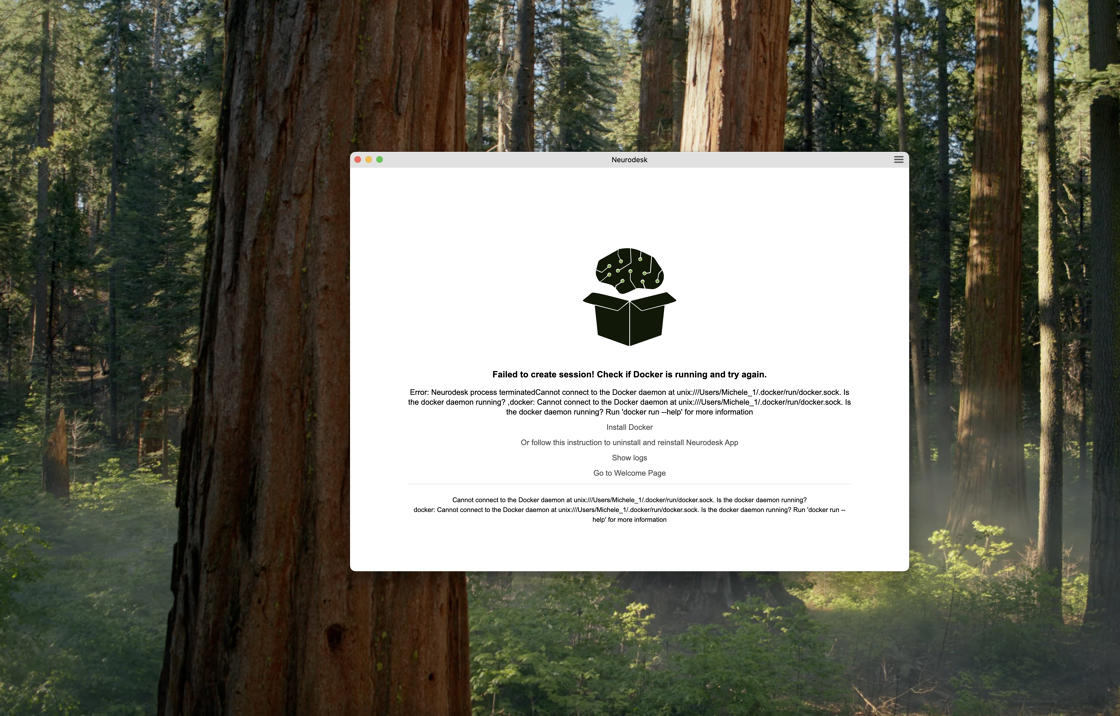
Task: Go to Welcome Page link
Action: 629,473
